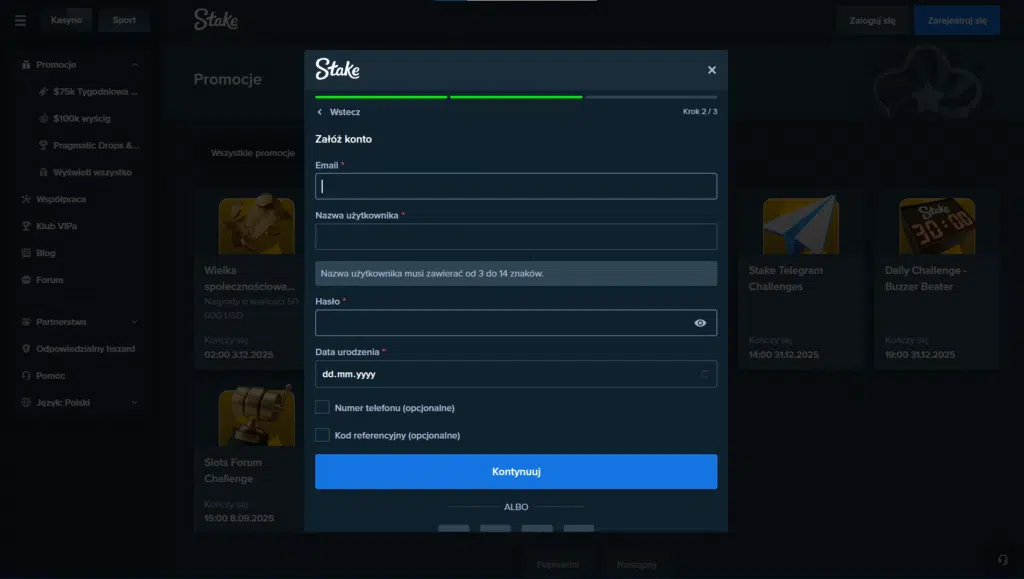This screenshot has height=579, width=1024.
Task: Open Wyświetl wszystko menu item
Action: click(x=93, y=172)
